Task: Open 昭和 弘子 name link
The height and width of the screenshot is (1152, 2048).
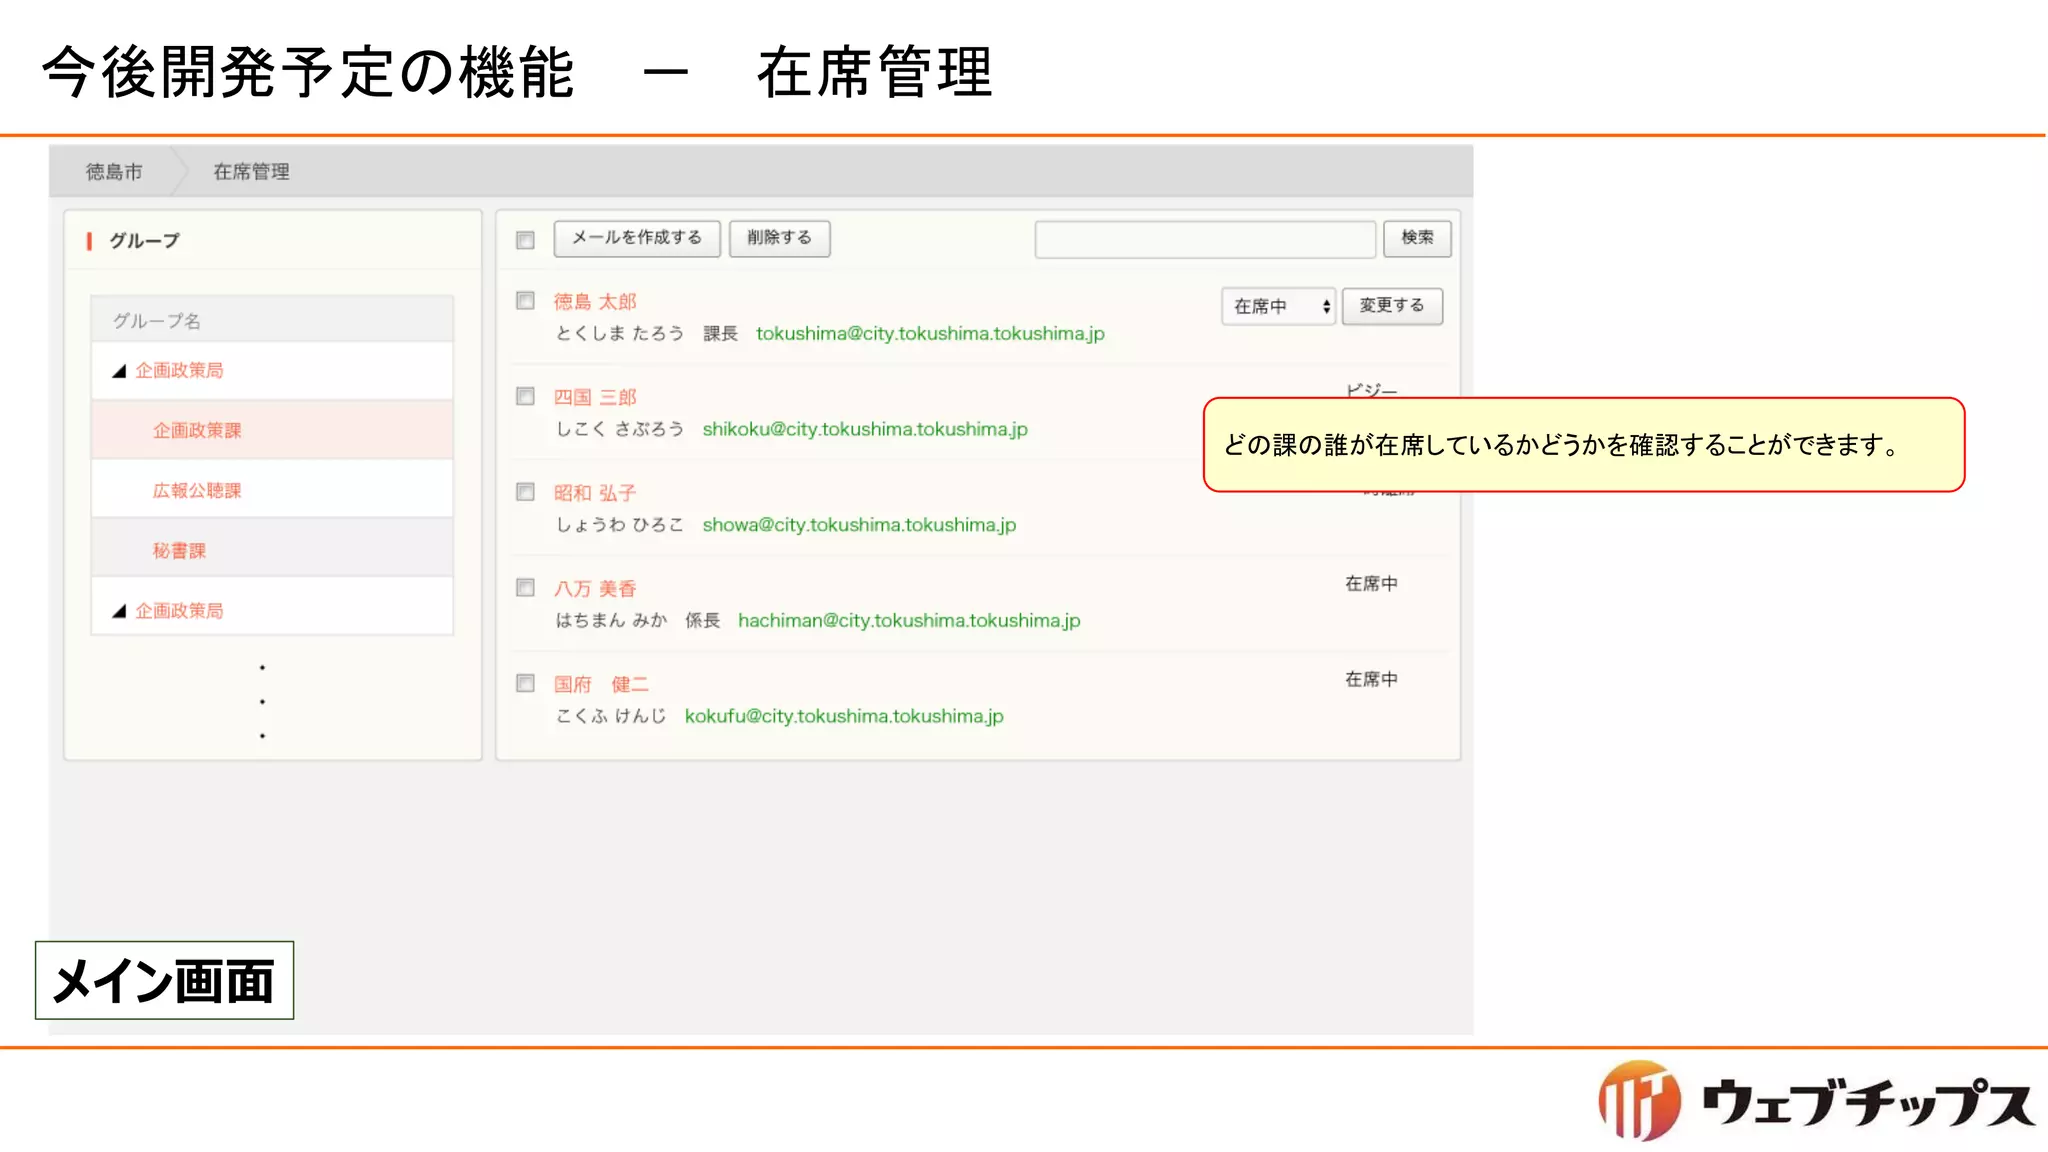Action: [x=595, y=493]
